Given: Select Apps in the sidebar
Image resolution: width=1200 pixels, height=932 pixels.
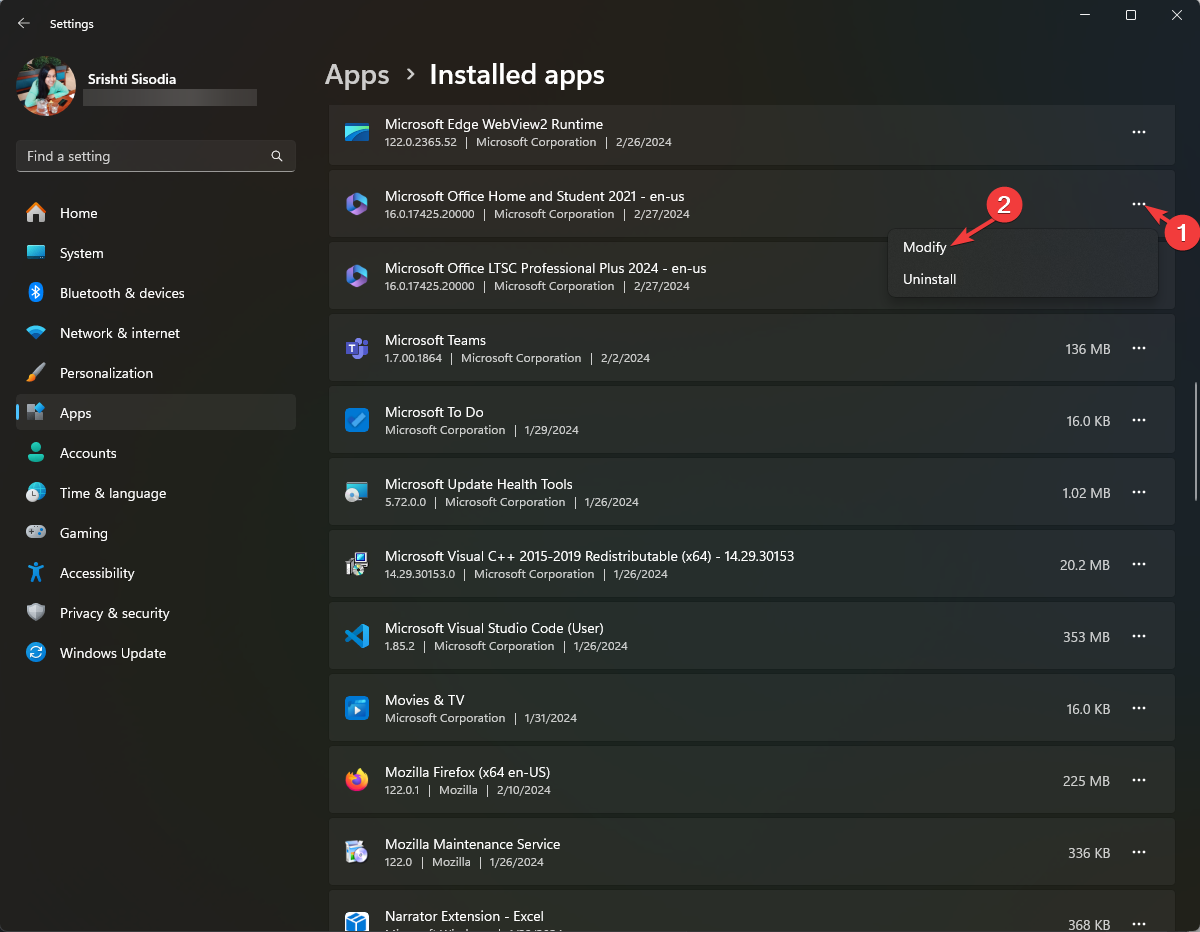Looking at the screenshot, I should [x=156, y=413].
